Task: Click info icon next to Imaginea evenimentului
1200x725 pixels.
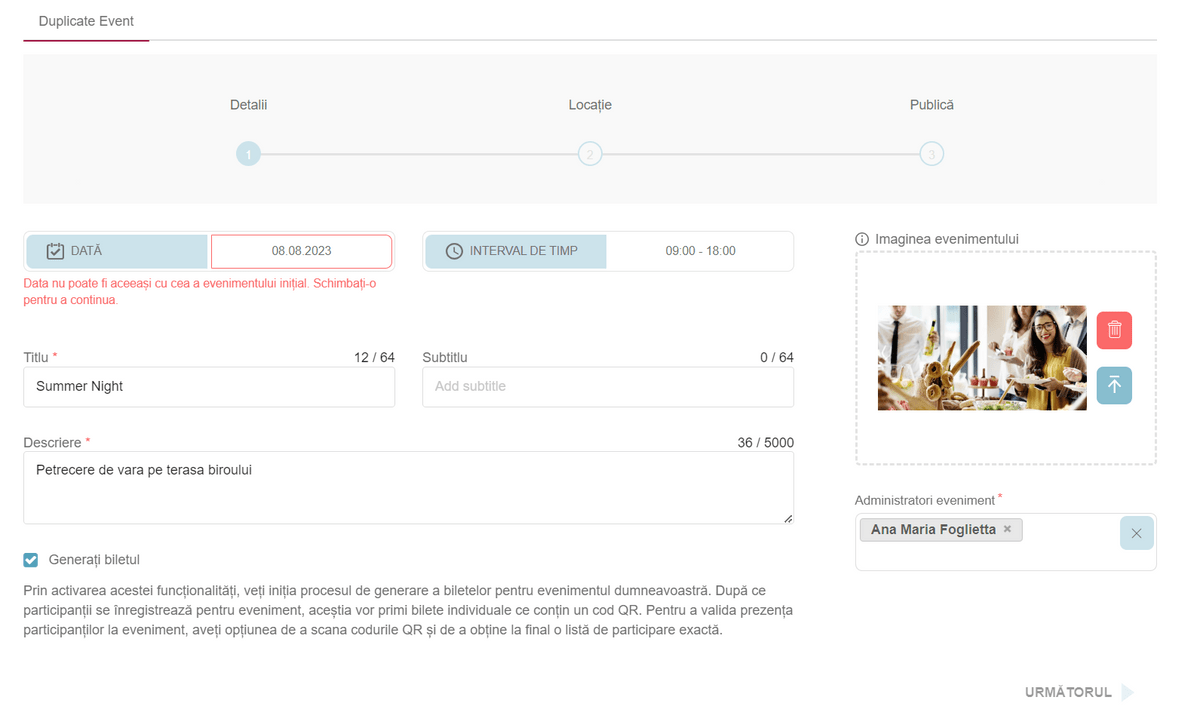Action: 862,240
